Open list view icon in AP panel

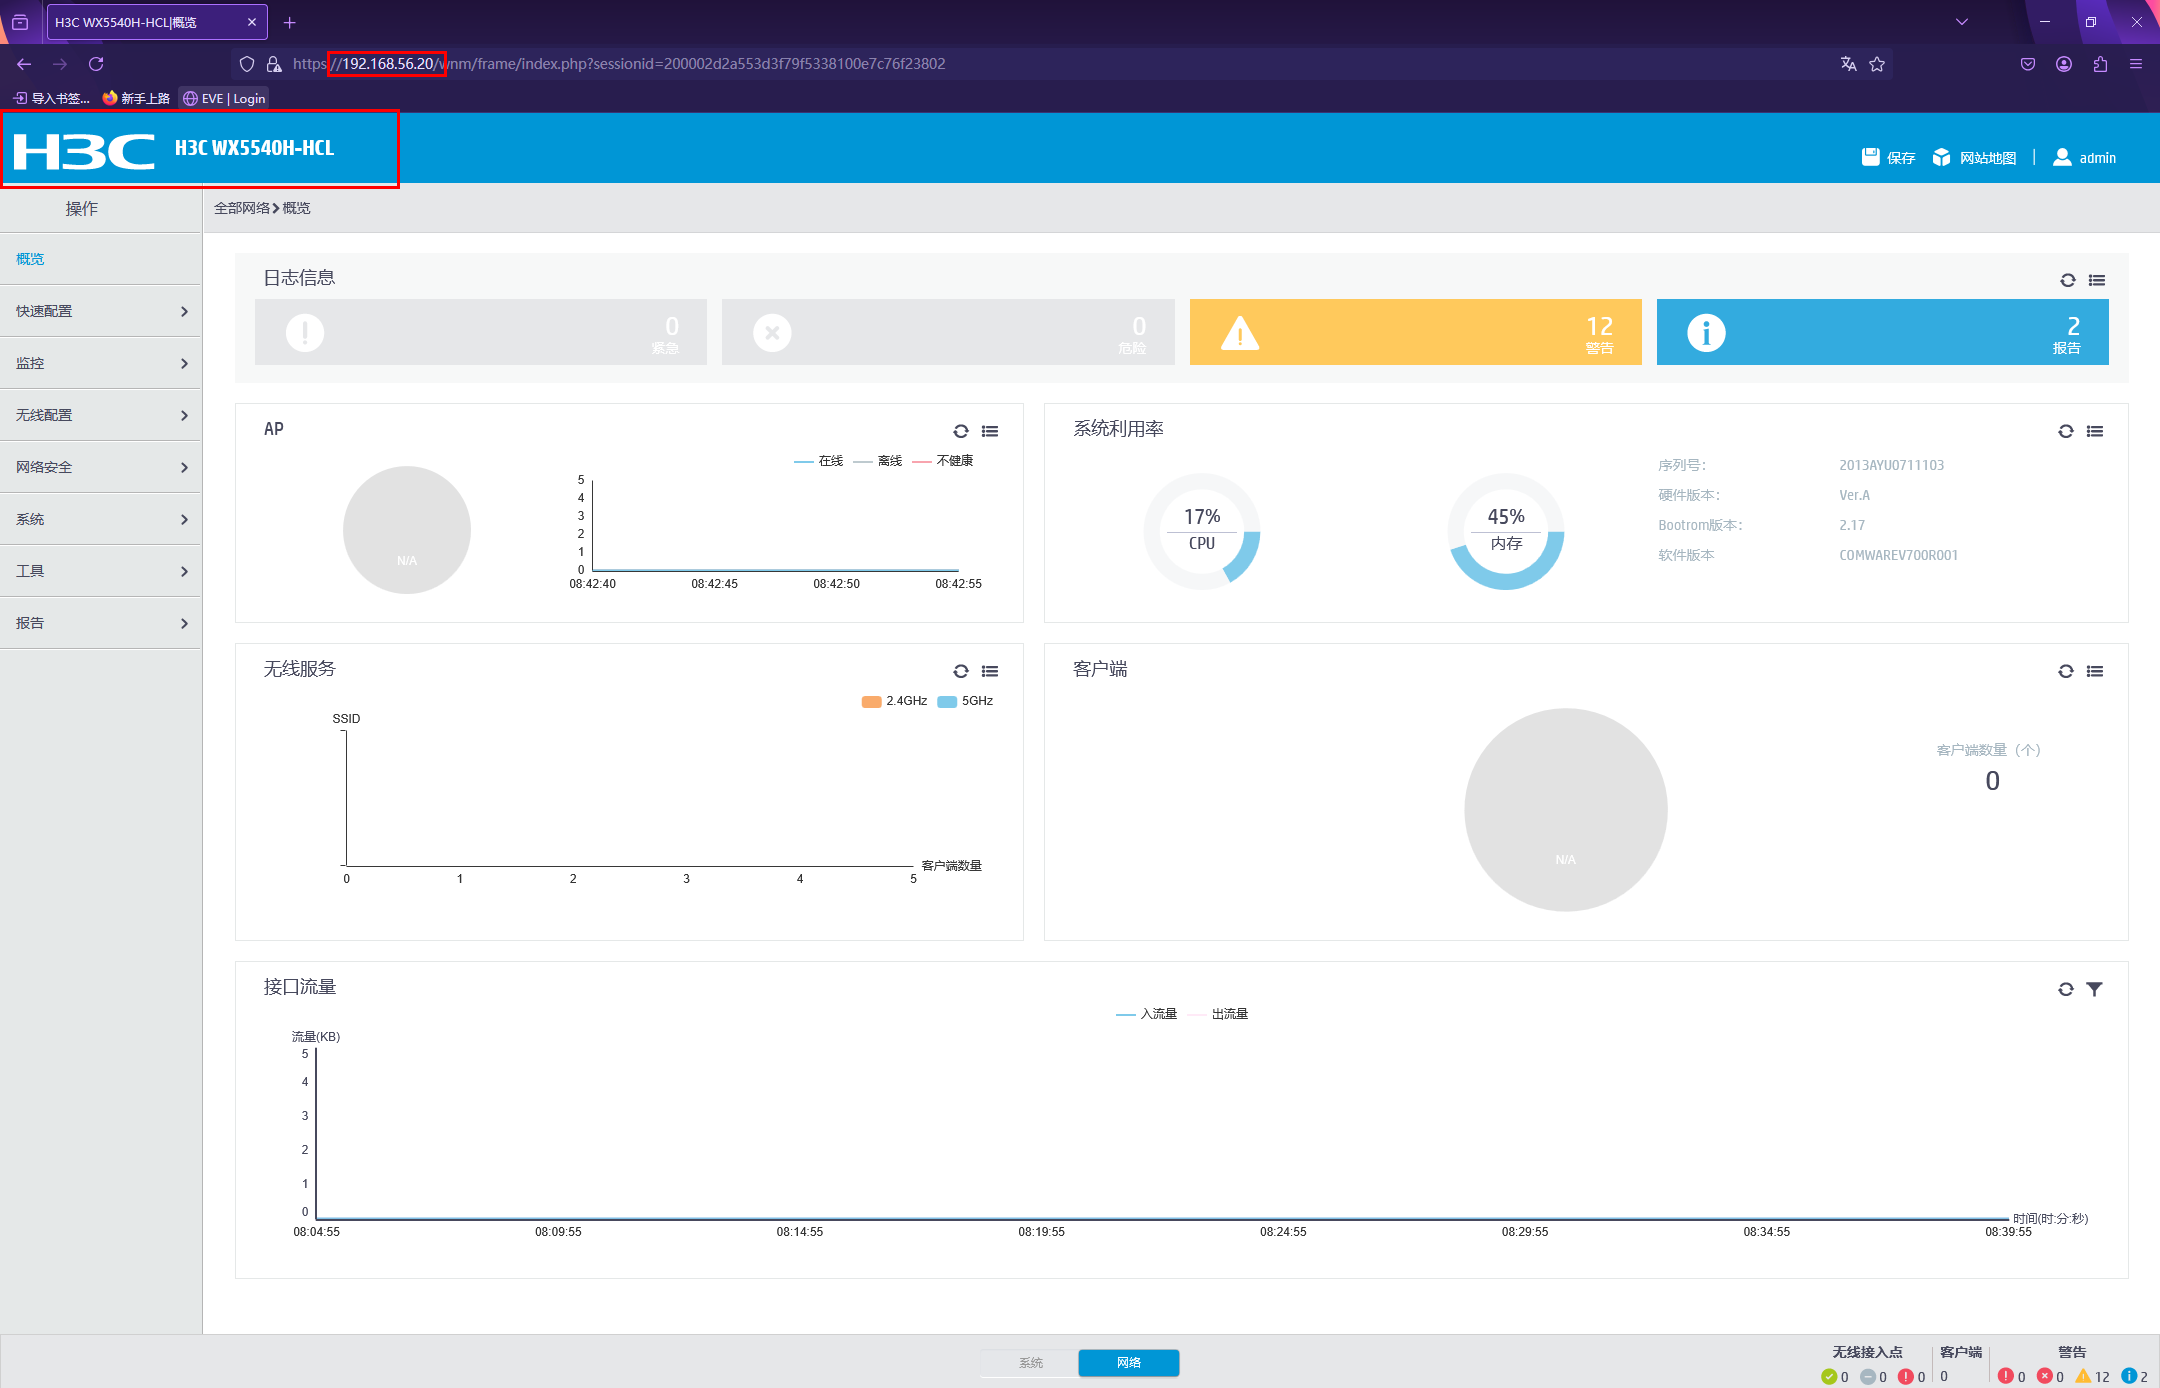(x=990, y=431)
